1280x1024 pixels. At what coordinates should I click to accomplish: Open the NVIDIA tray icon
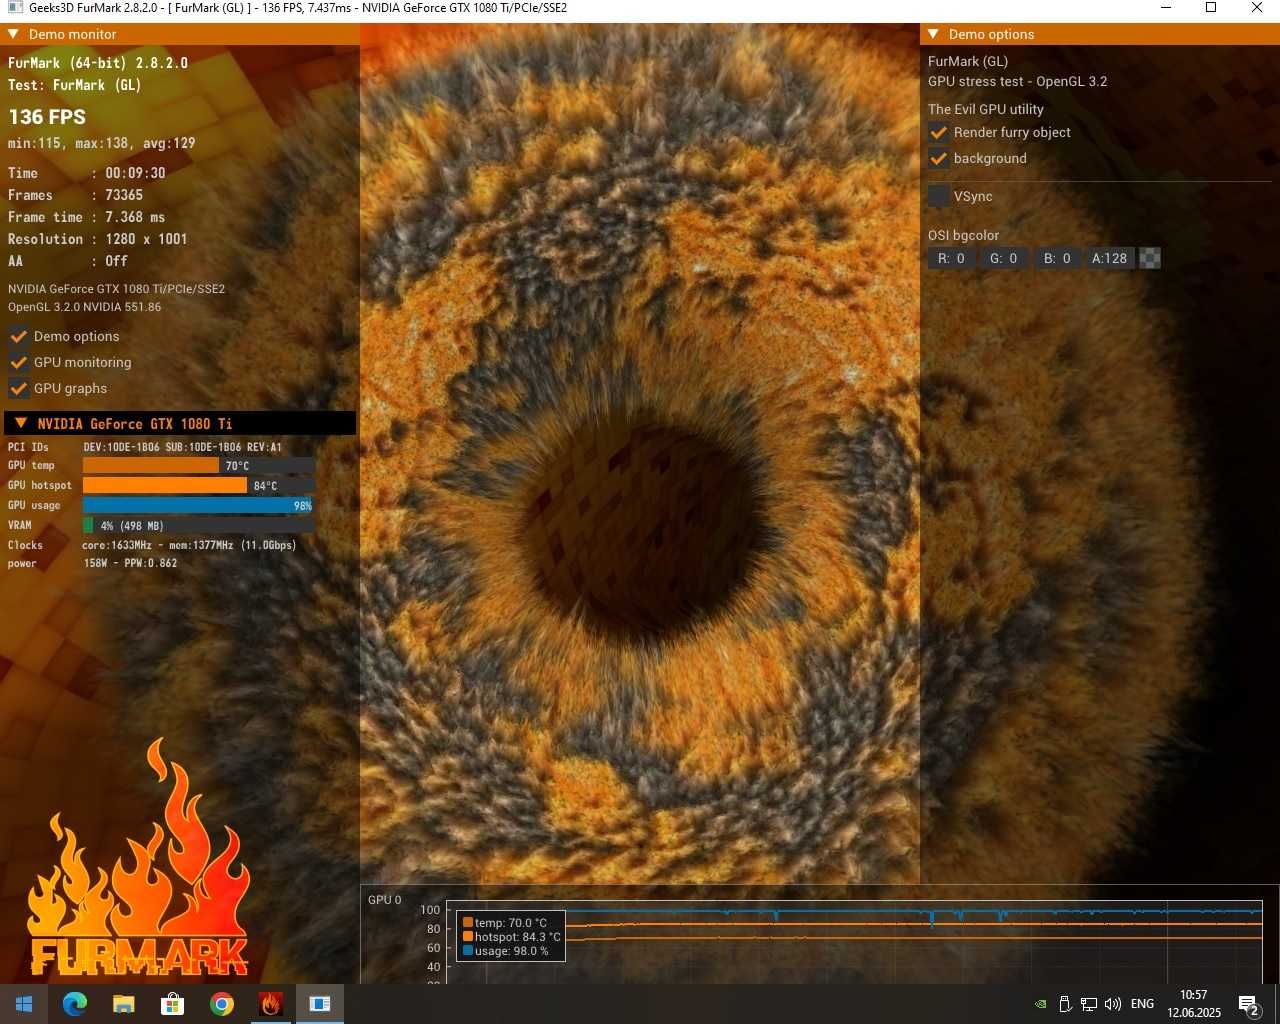click(x=1041, y=1004)
